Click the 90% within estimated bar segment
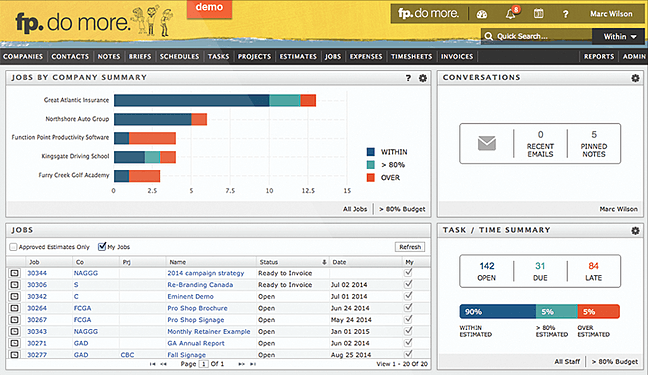This screenshot has height=375, width=648. (x=498, y=311)
